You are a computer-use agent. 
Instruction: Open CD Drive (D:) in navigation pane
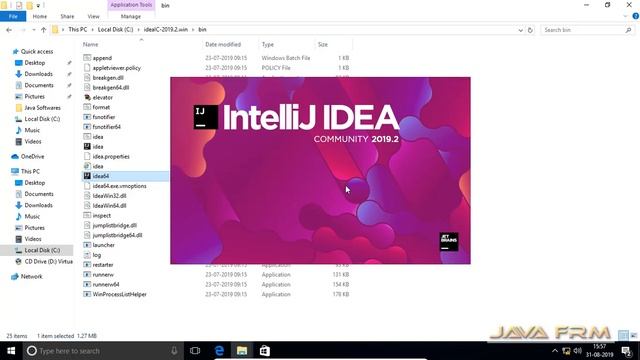tap(49, 262)
